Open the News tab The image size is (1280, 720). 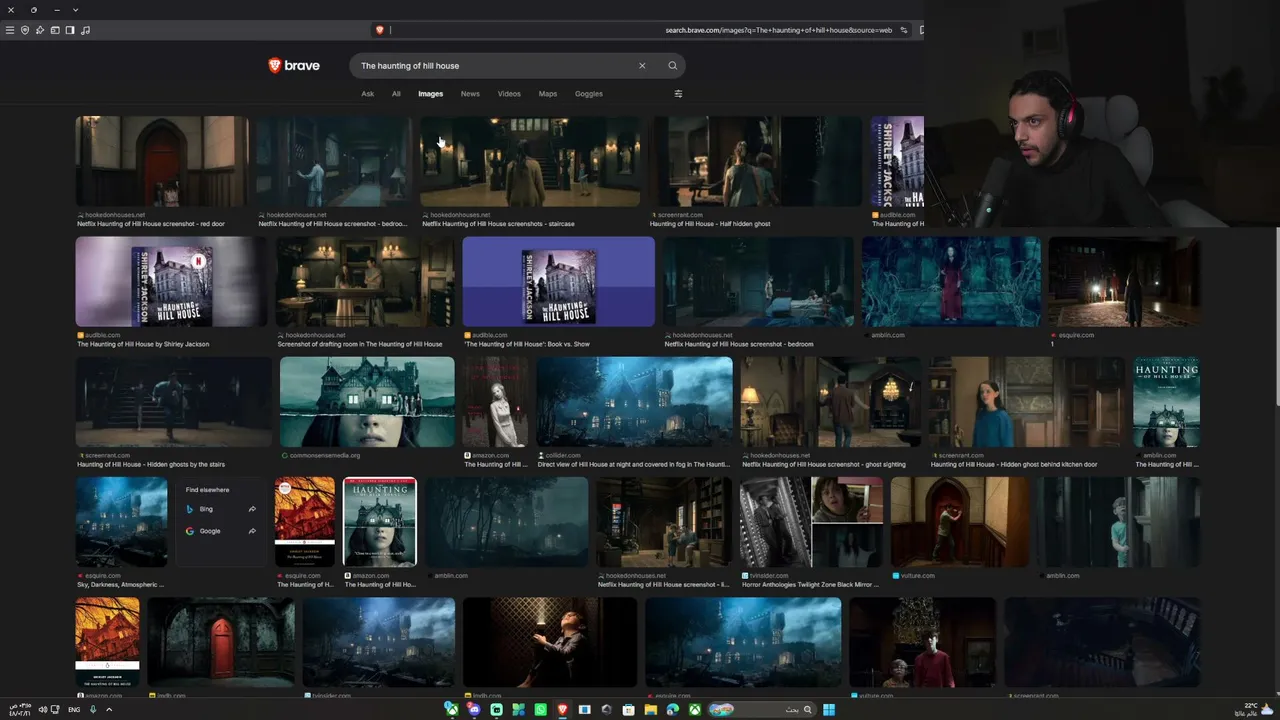coord(470,94)
